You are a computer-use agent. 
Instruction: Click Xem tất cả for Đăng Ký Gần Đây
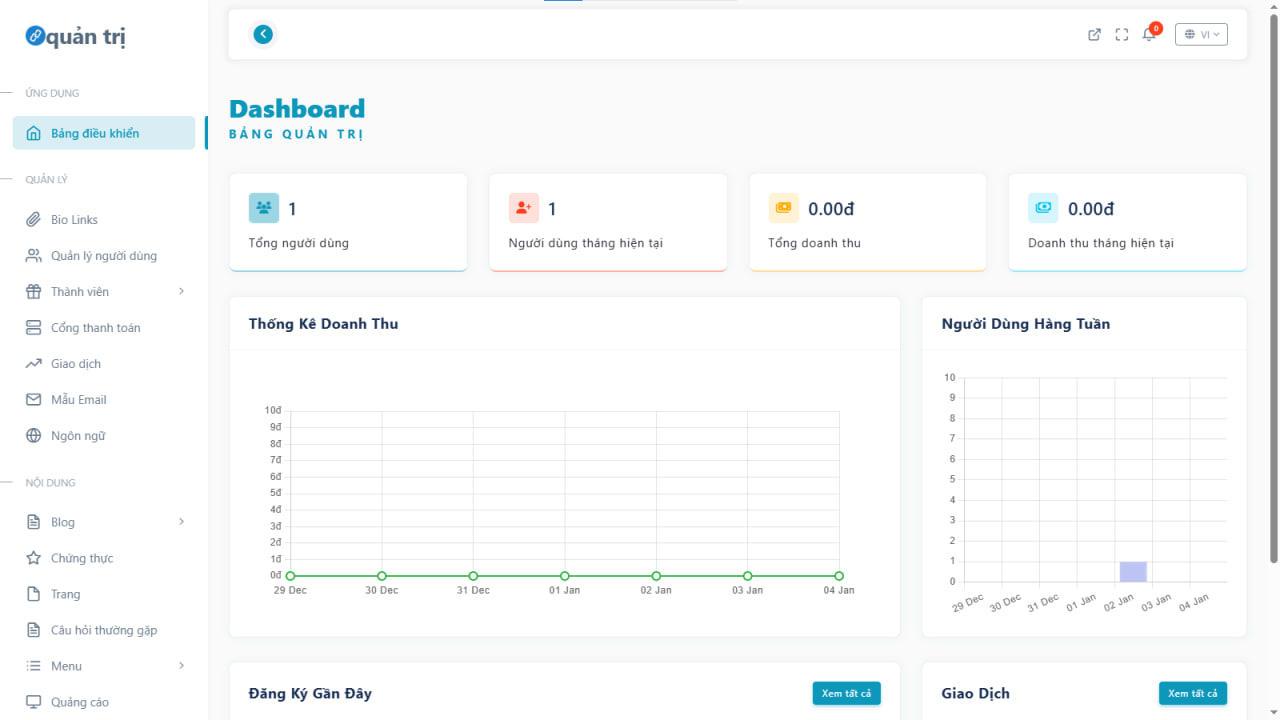(846, 693)
